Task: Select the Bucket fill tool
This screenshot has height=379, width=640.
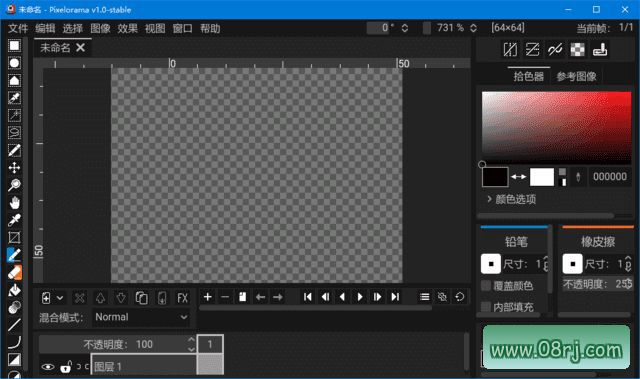Action: point(14,290)
